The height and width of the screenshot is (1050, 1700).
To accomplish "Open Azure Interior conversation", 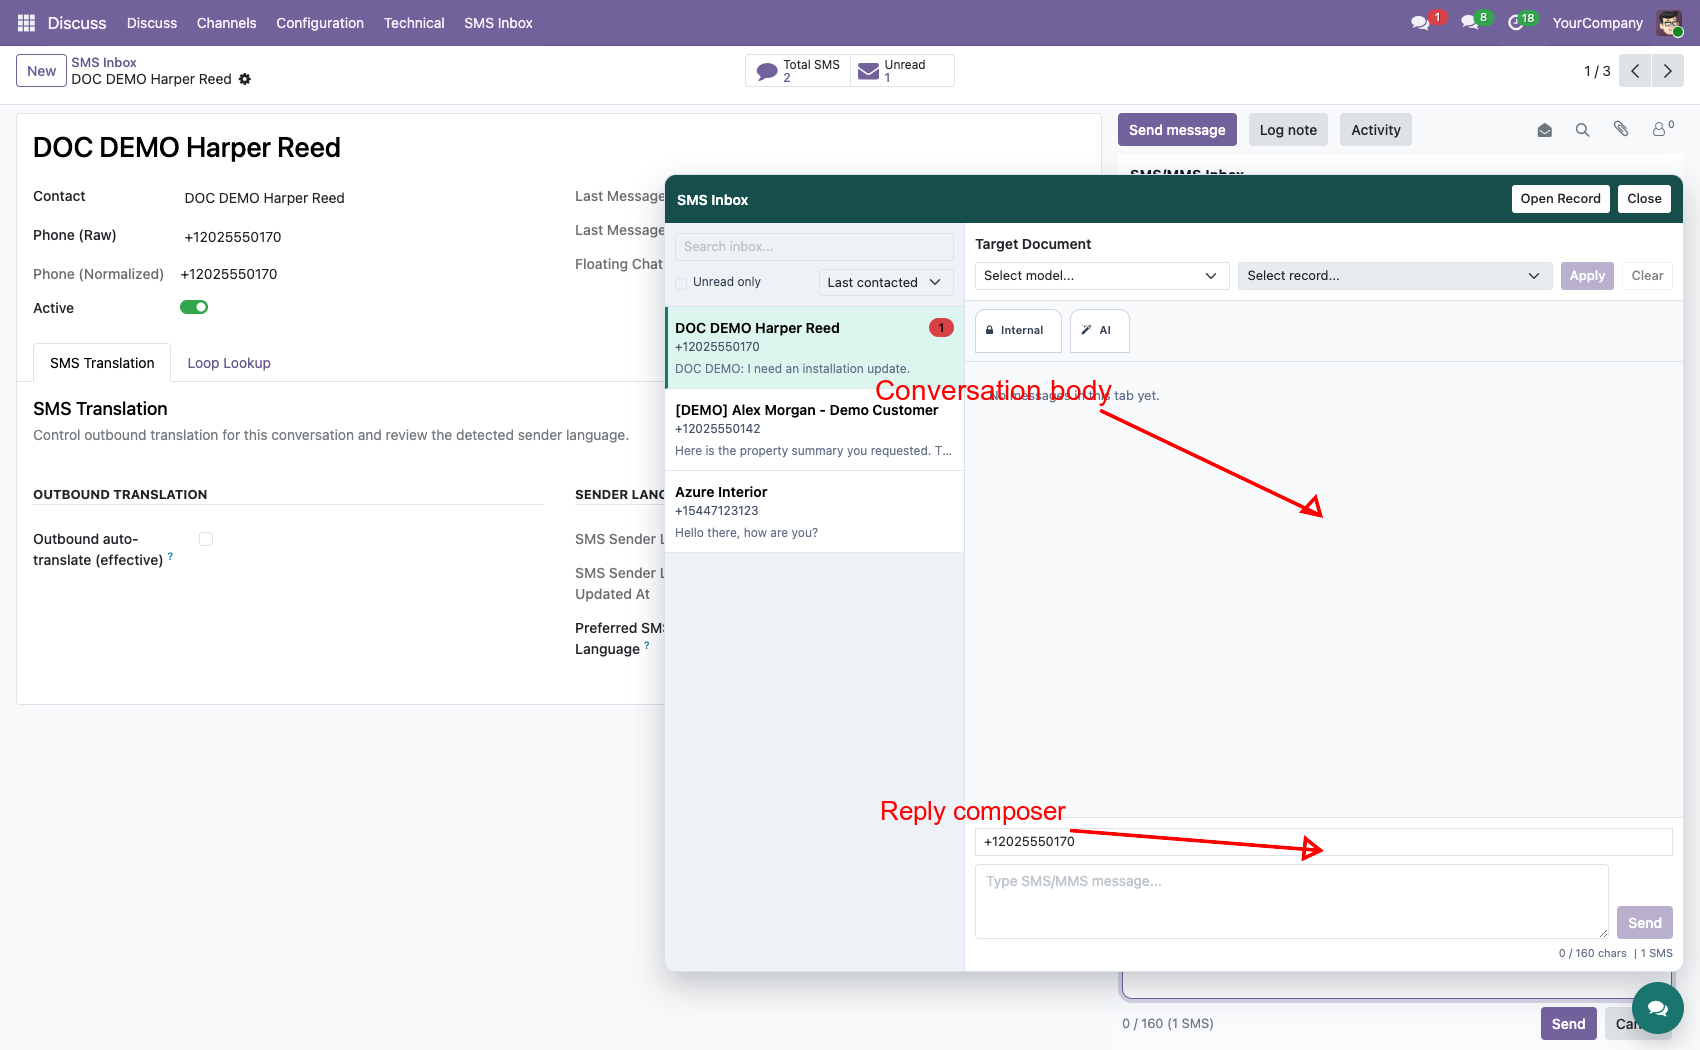I will [x=814, y=512].
